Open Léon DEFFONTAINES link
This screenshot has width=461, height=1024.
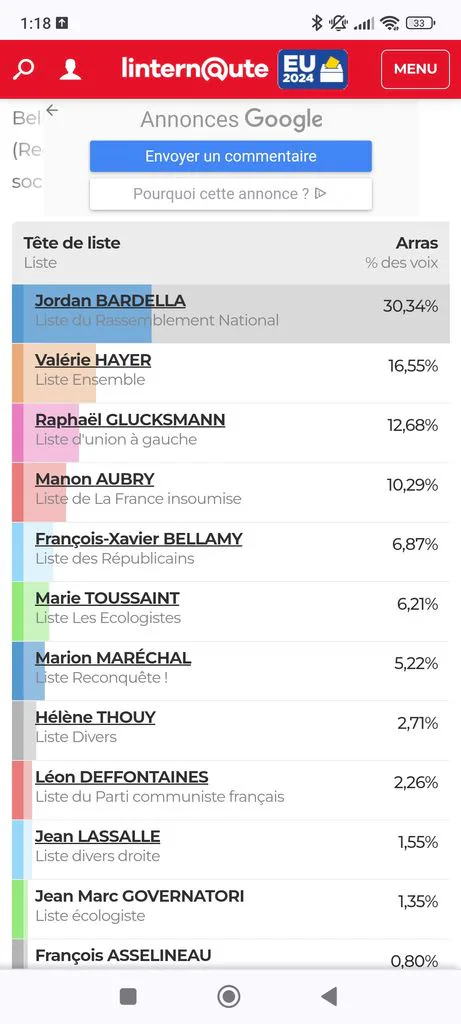click(x=121, y=777)
